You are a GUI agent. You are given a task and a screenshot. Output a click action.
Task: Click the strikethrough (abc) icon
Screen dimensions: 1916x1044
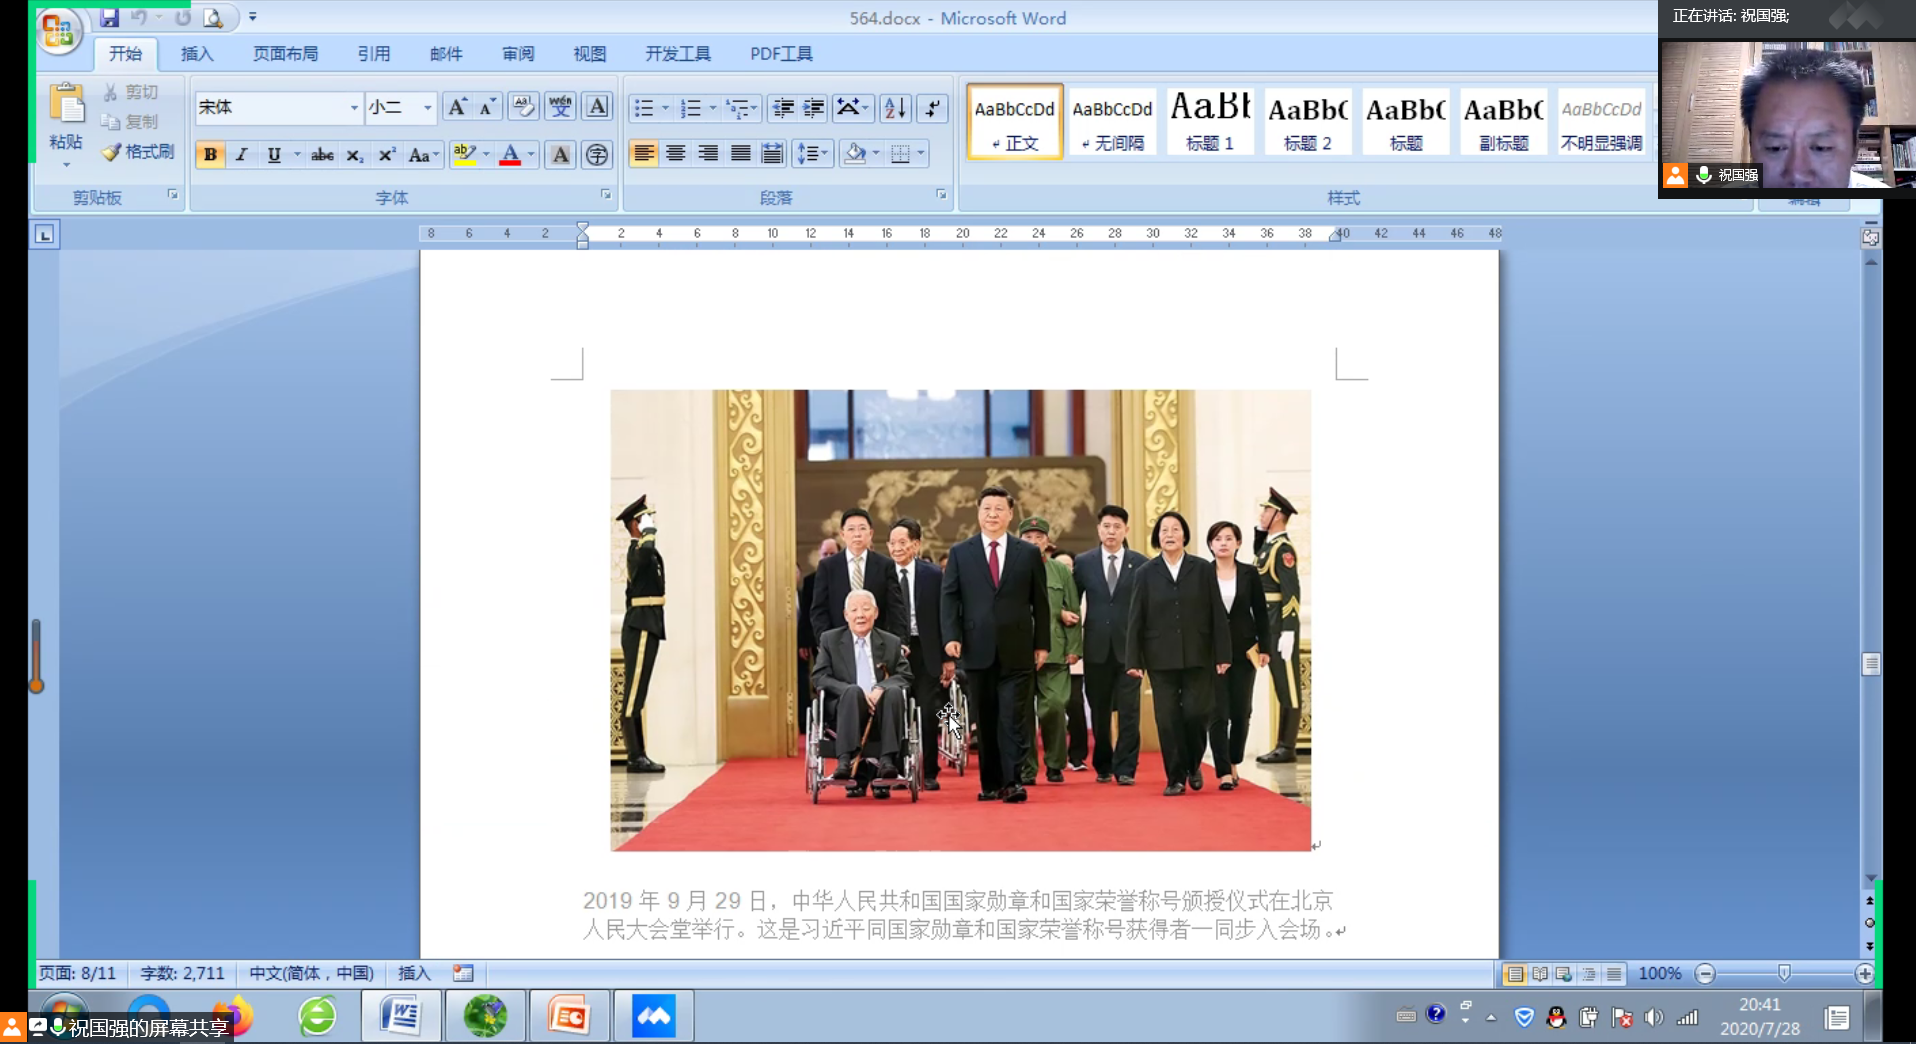tap(322, 155)
